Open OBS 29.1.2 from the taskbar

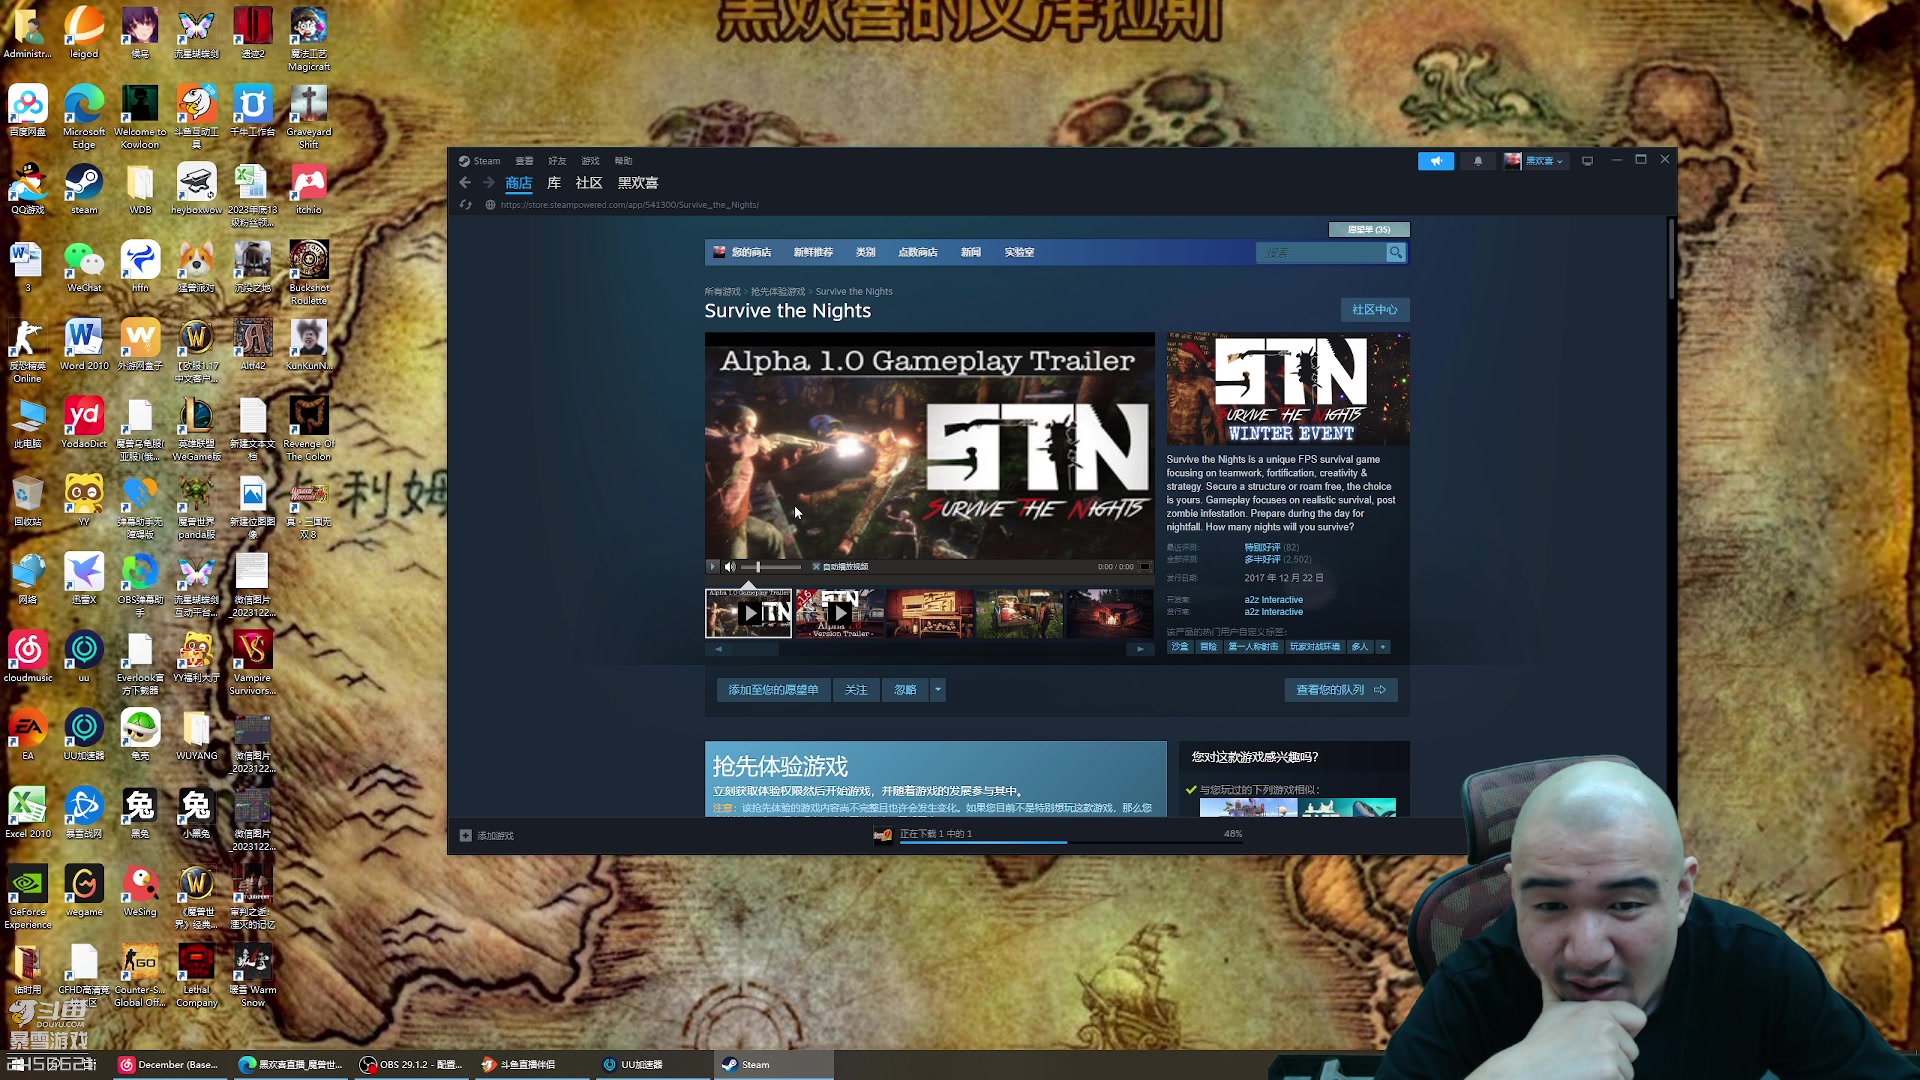(x=412, y=1065)
